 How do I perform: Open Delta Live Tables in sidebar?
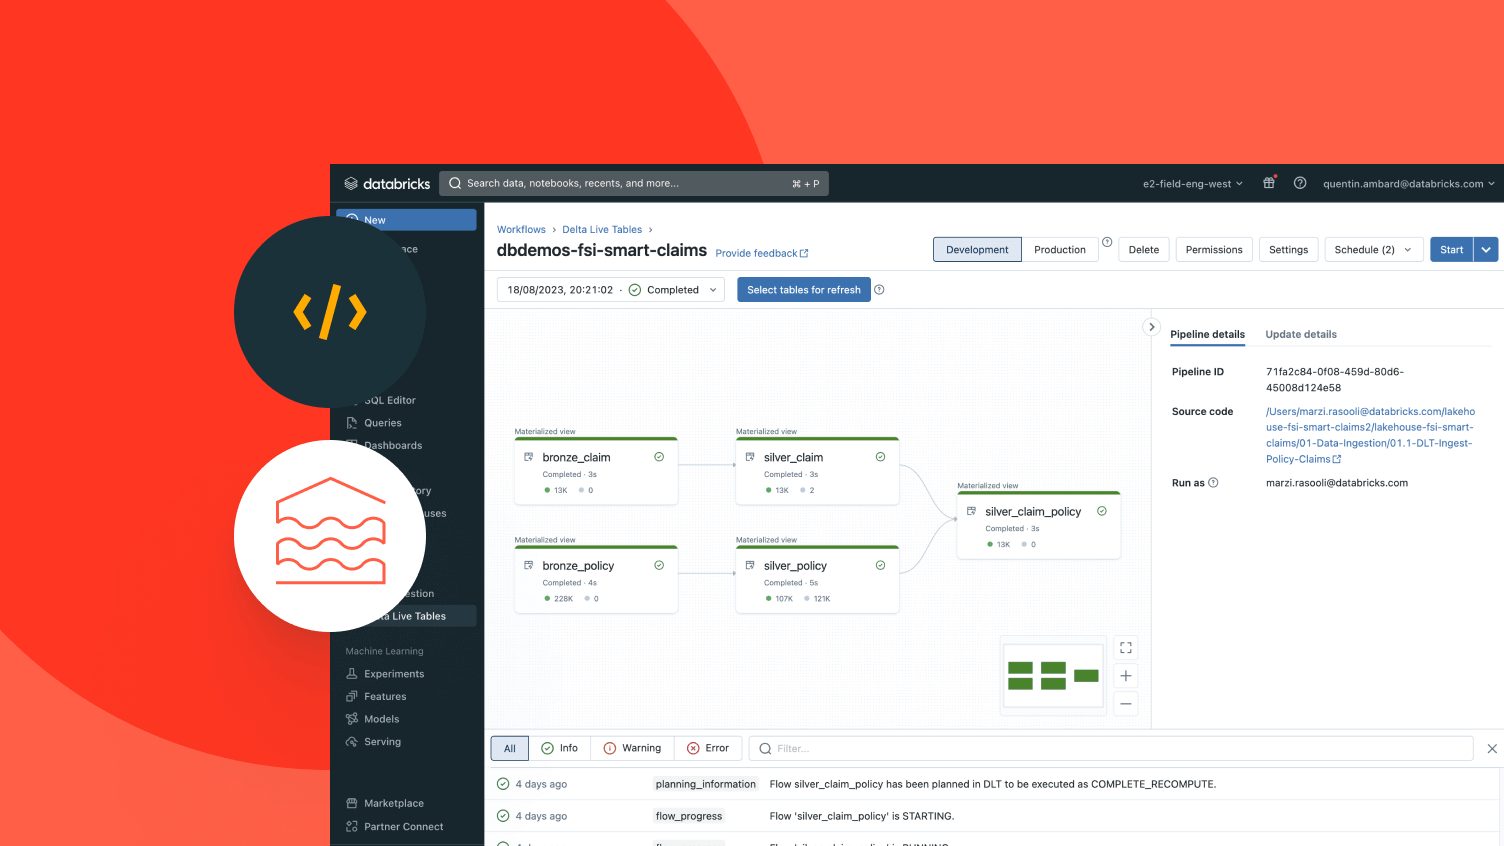point(408,616)
